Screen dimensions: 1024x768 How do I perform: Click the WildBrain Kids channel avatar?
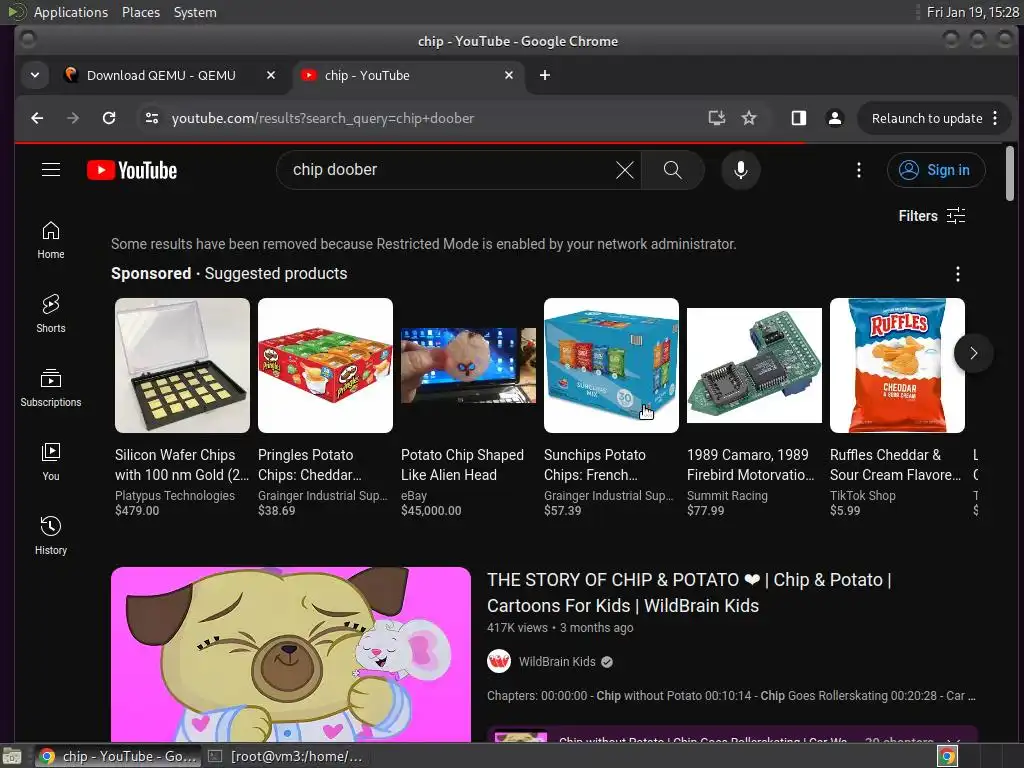pyautogui.click(x=499, y=662)
